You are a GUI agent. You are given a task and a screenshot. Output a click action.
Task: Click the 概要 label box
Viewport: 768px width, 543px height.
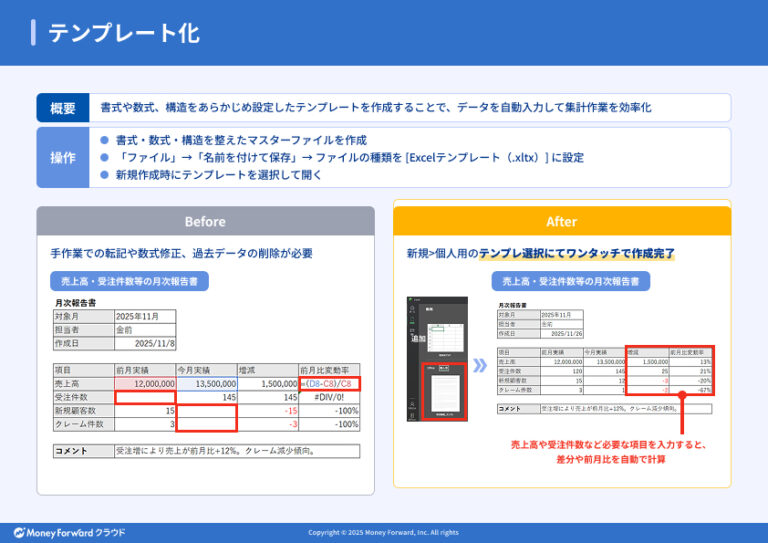[x=63, y=108]
